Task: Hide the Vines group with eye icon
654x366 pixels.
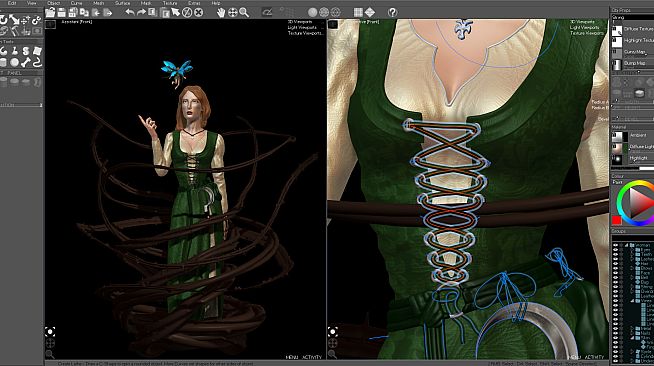Action: [x=615, y=301]
